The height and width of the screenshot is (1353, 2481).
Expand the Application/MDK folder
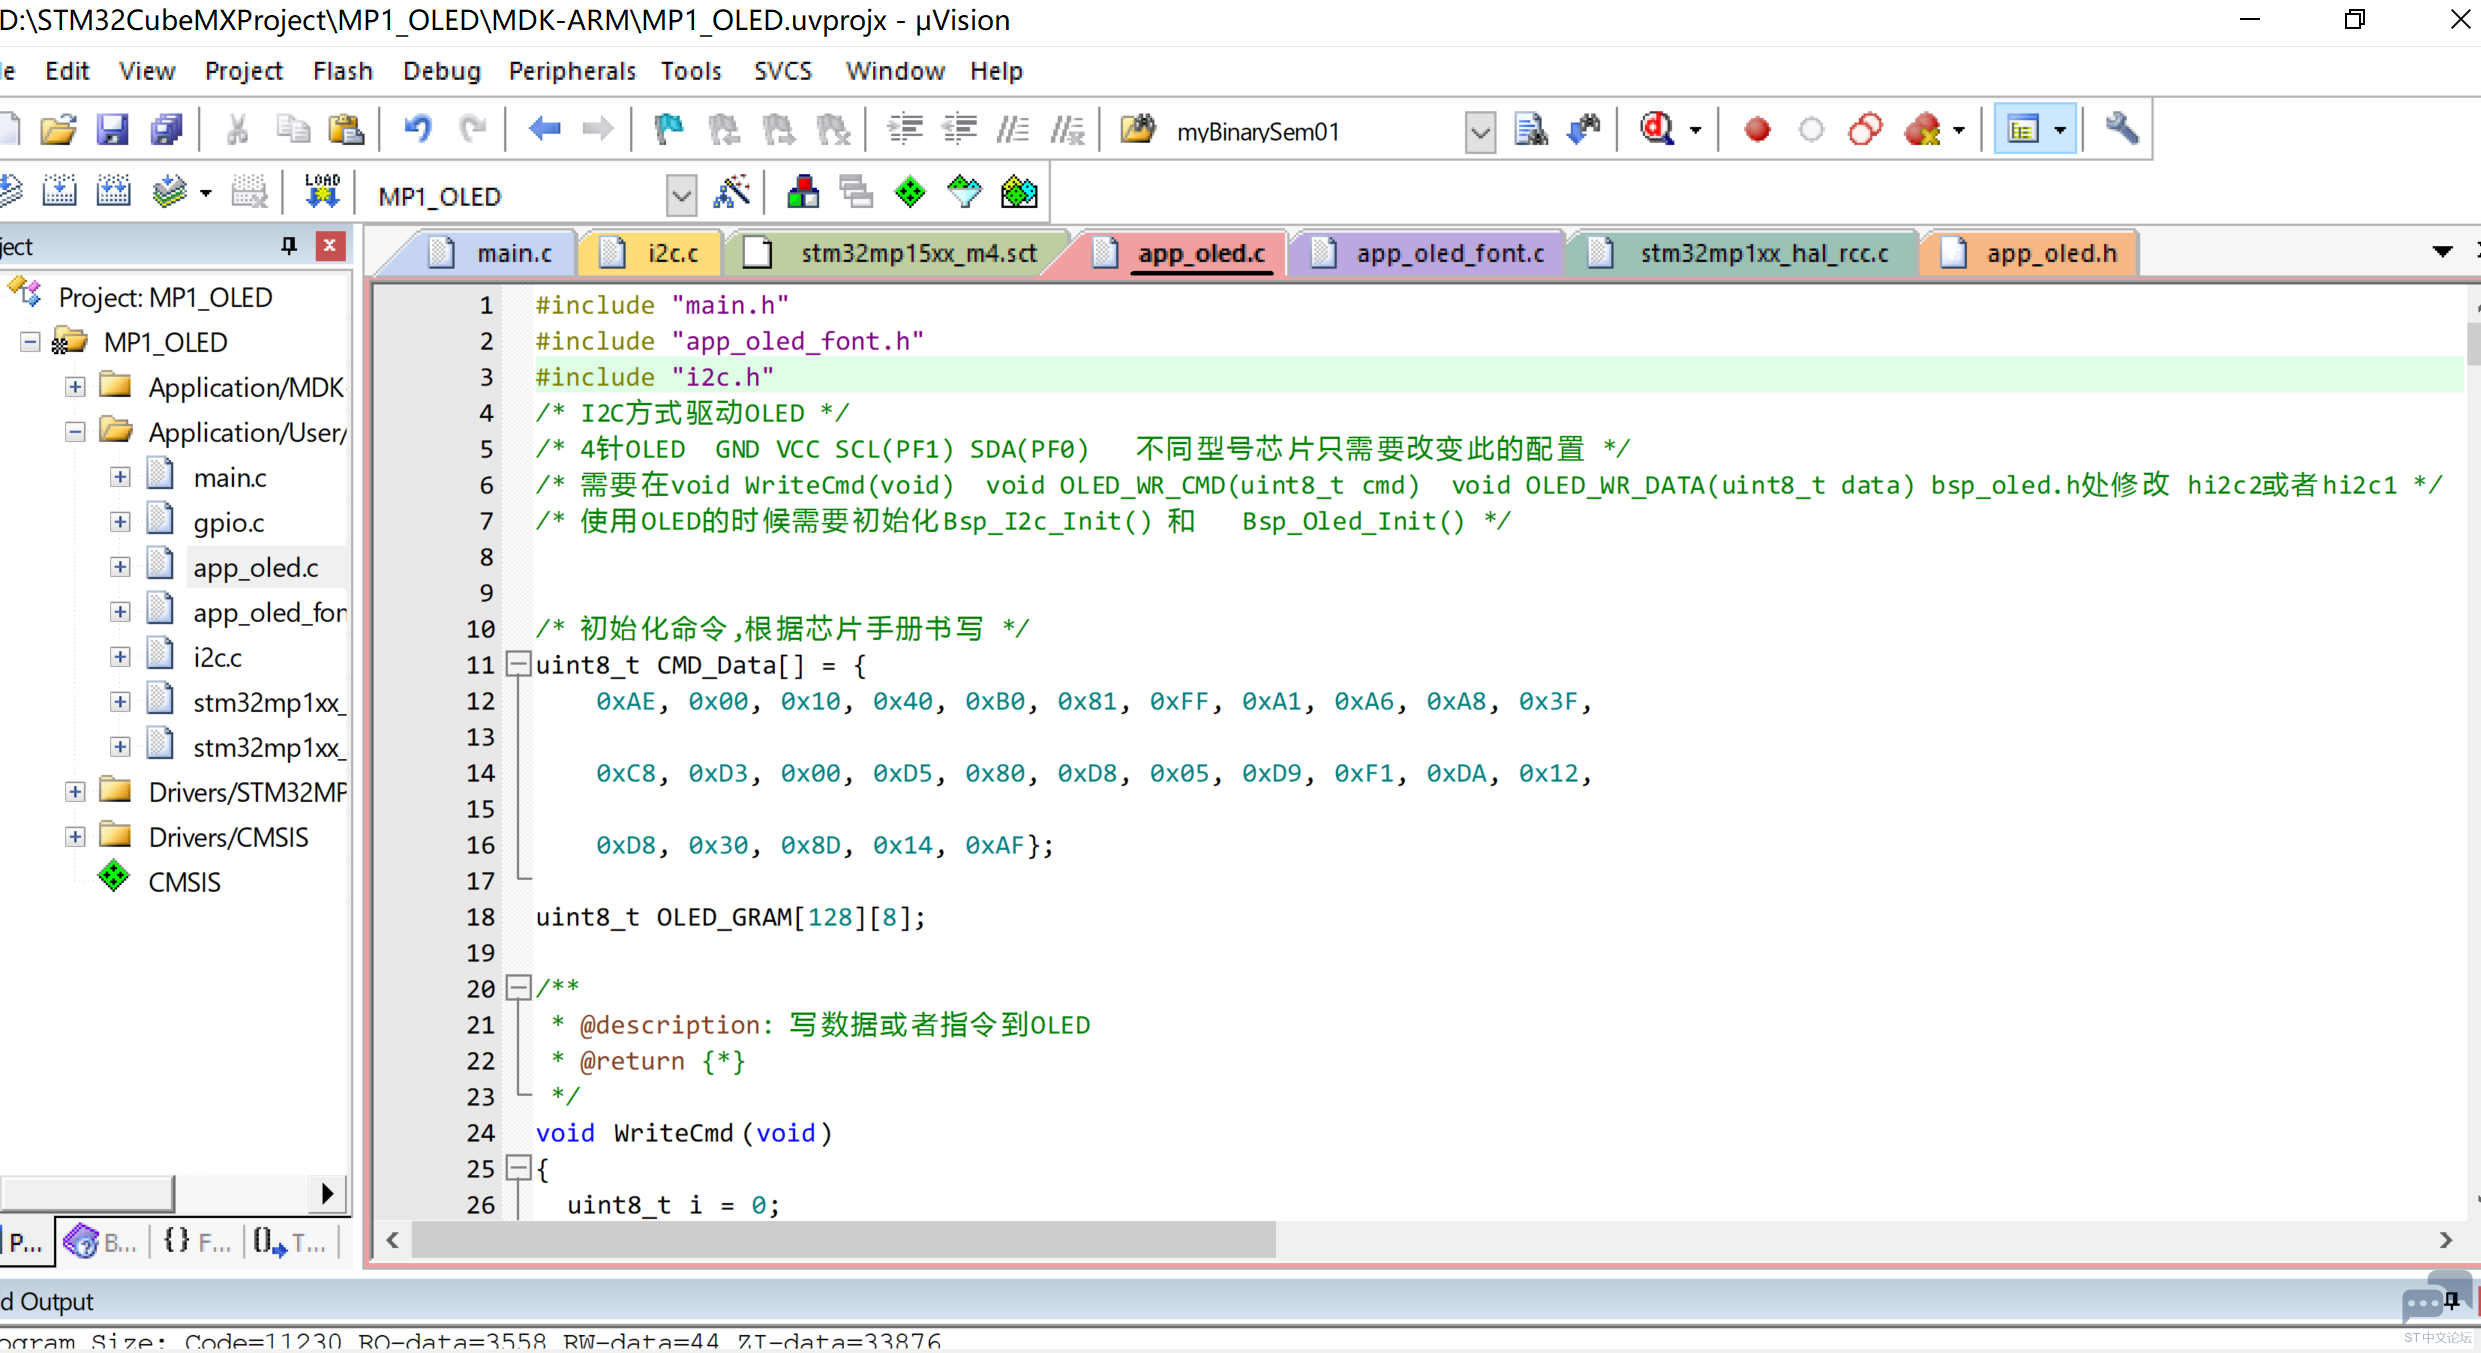pos(75,387)
